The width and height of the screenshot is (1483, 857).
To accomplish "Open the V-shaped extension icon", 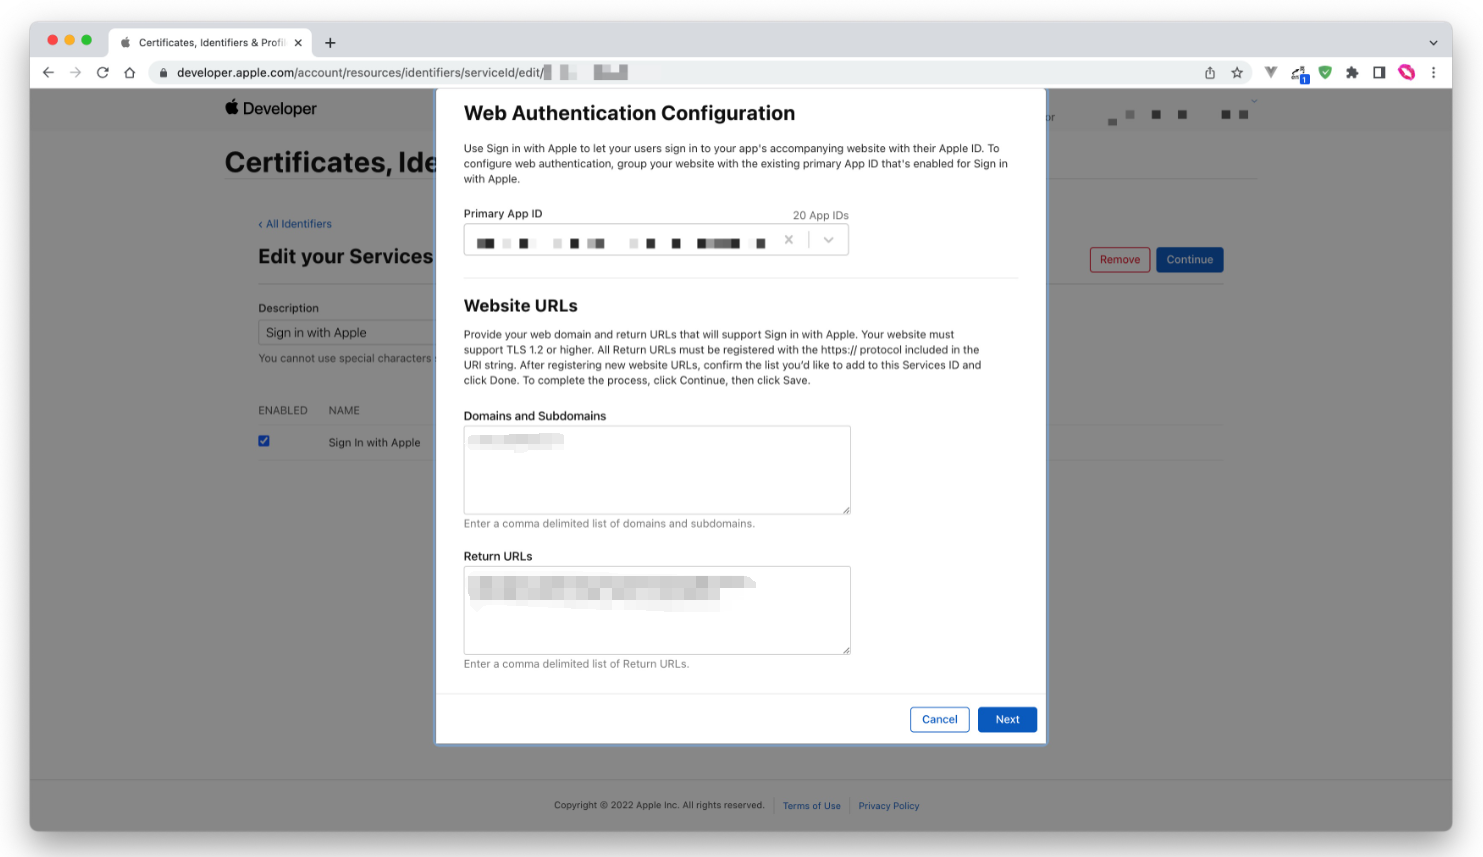I will (1271, 72).
